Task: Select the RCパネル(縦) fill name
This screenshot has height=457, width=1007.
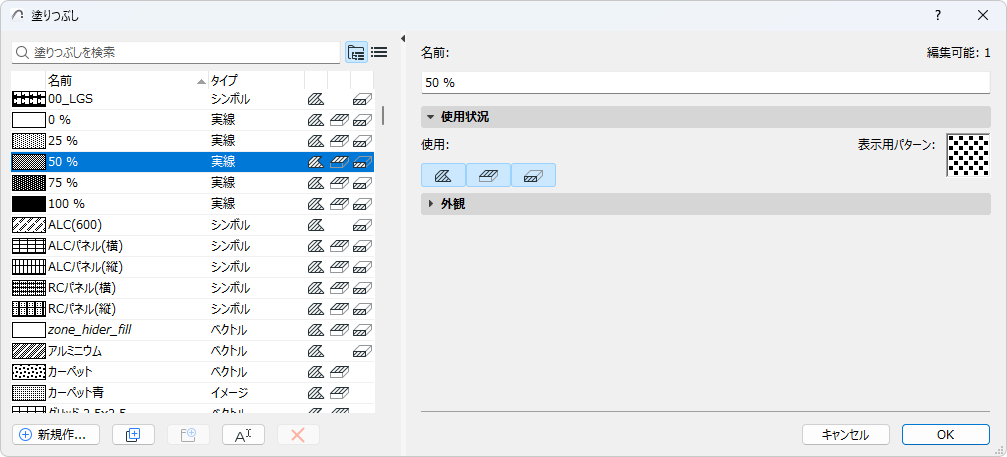Action: [82, 309]
